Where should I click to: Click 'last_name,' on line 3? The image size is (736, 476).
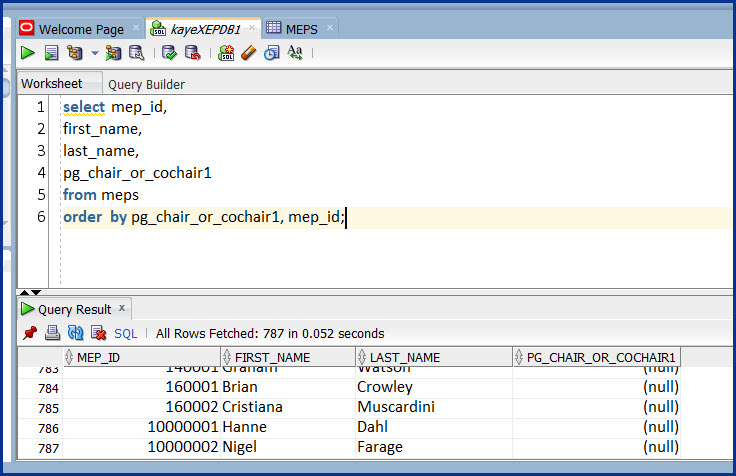tap(101, 151)
